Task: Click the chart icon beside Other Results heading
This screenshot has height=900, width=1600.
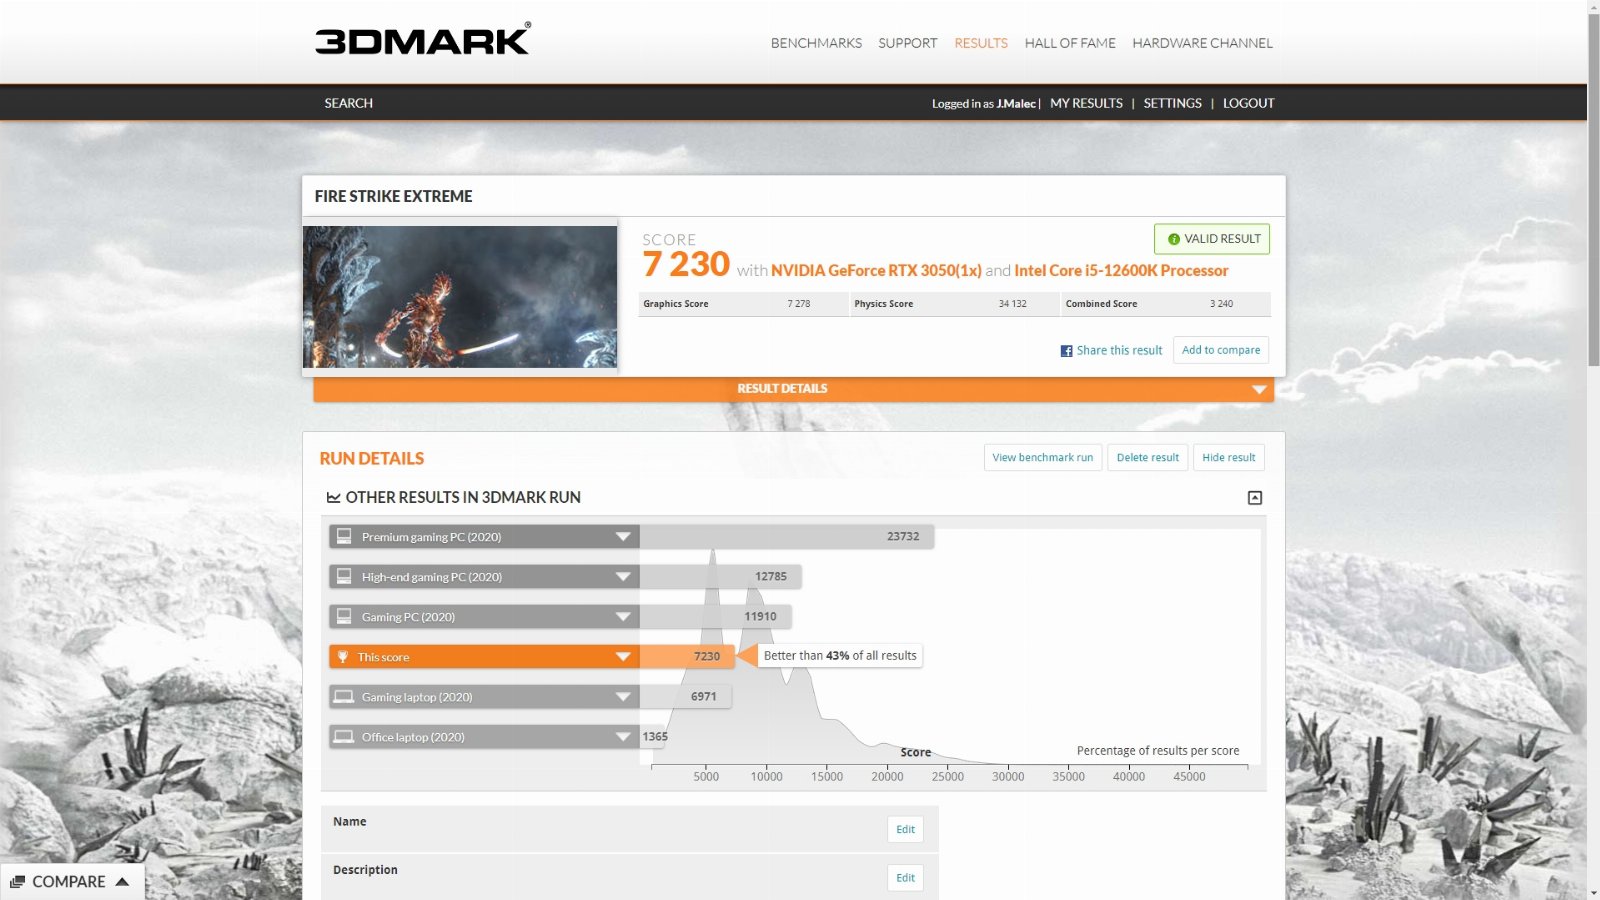Action: (333, 497)
